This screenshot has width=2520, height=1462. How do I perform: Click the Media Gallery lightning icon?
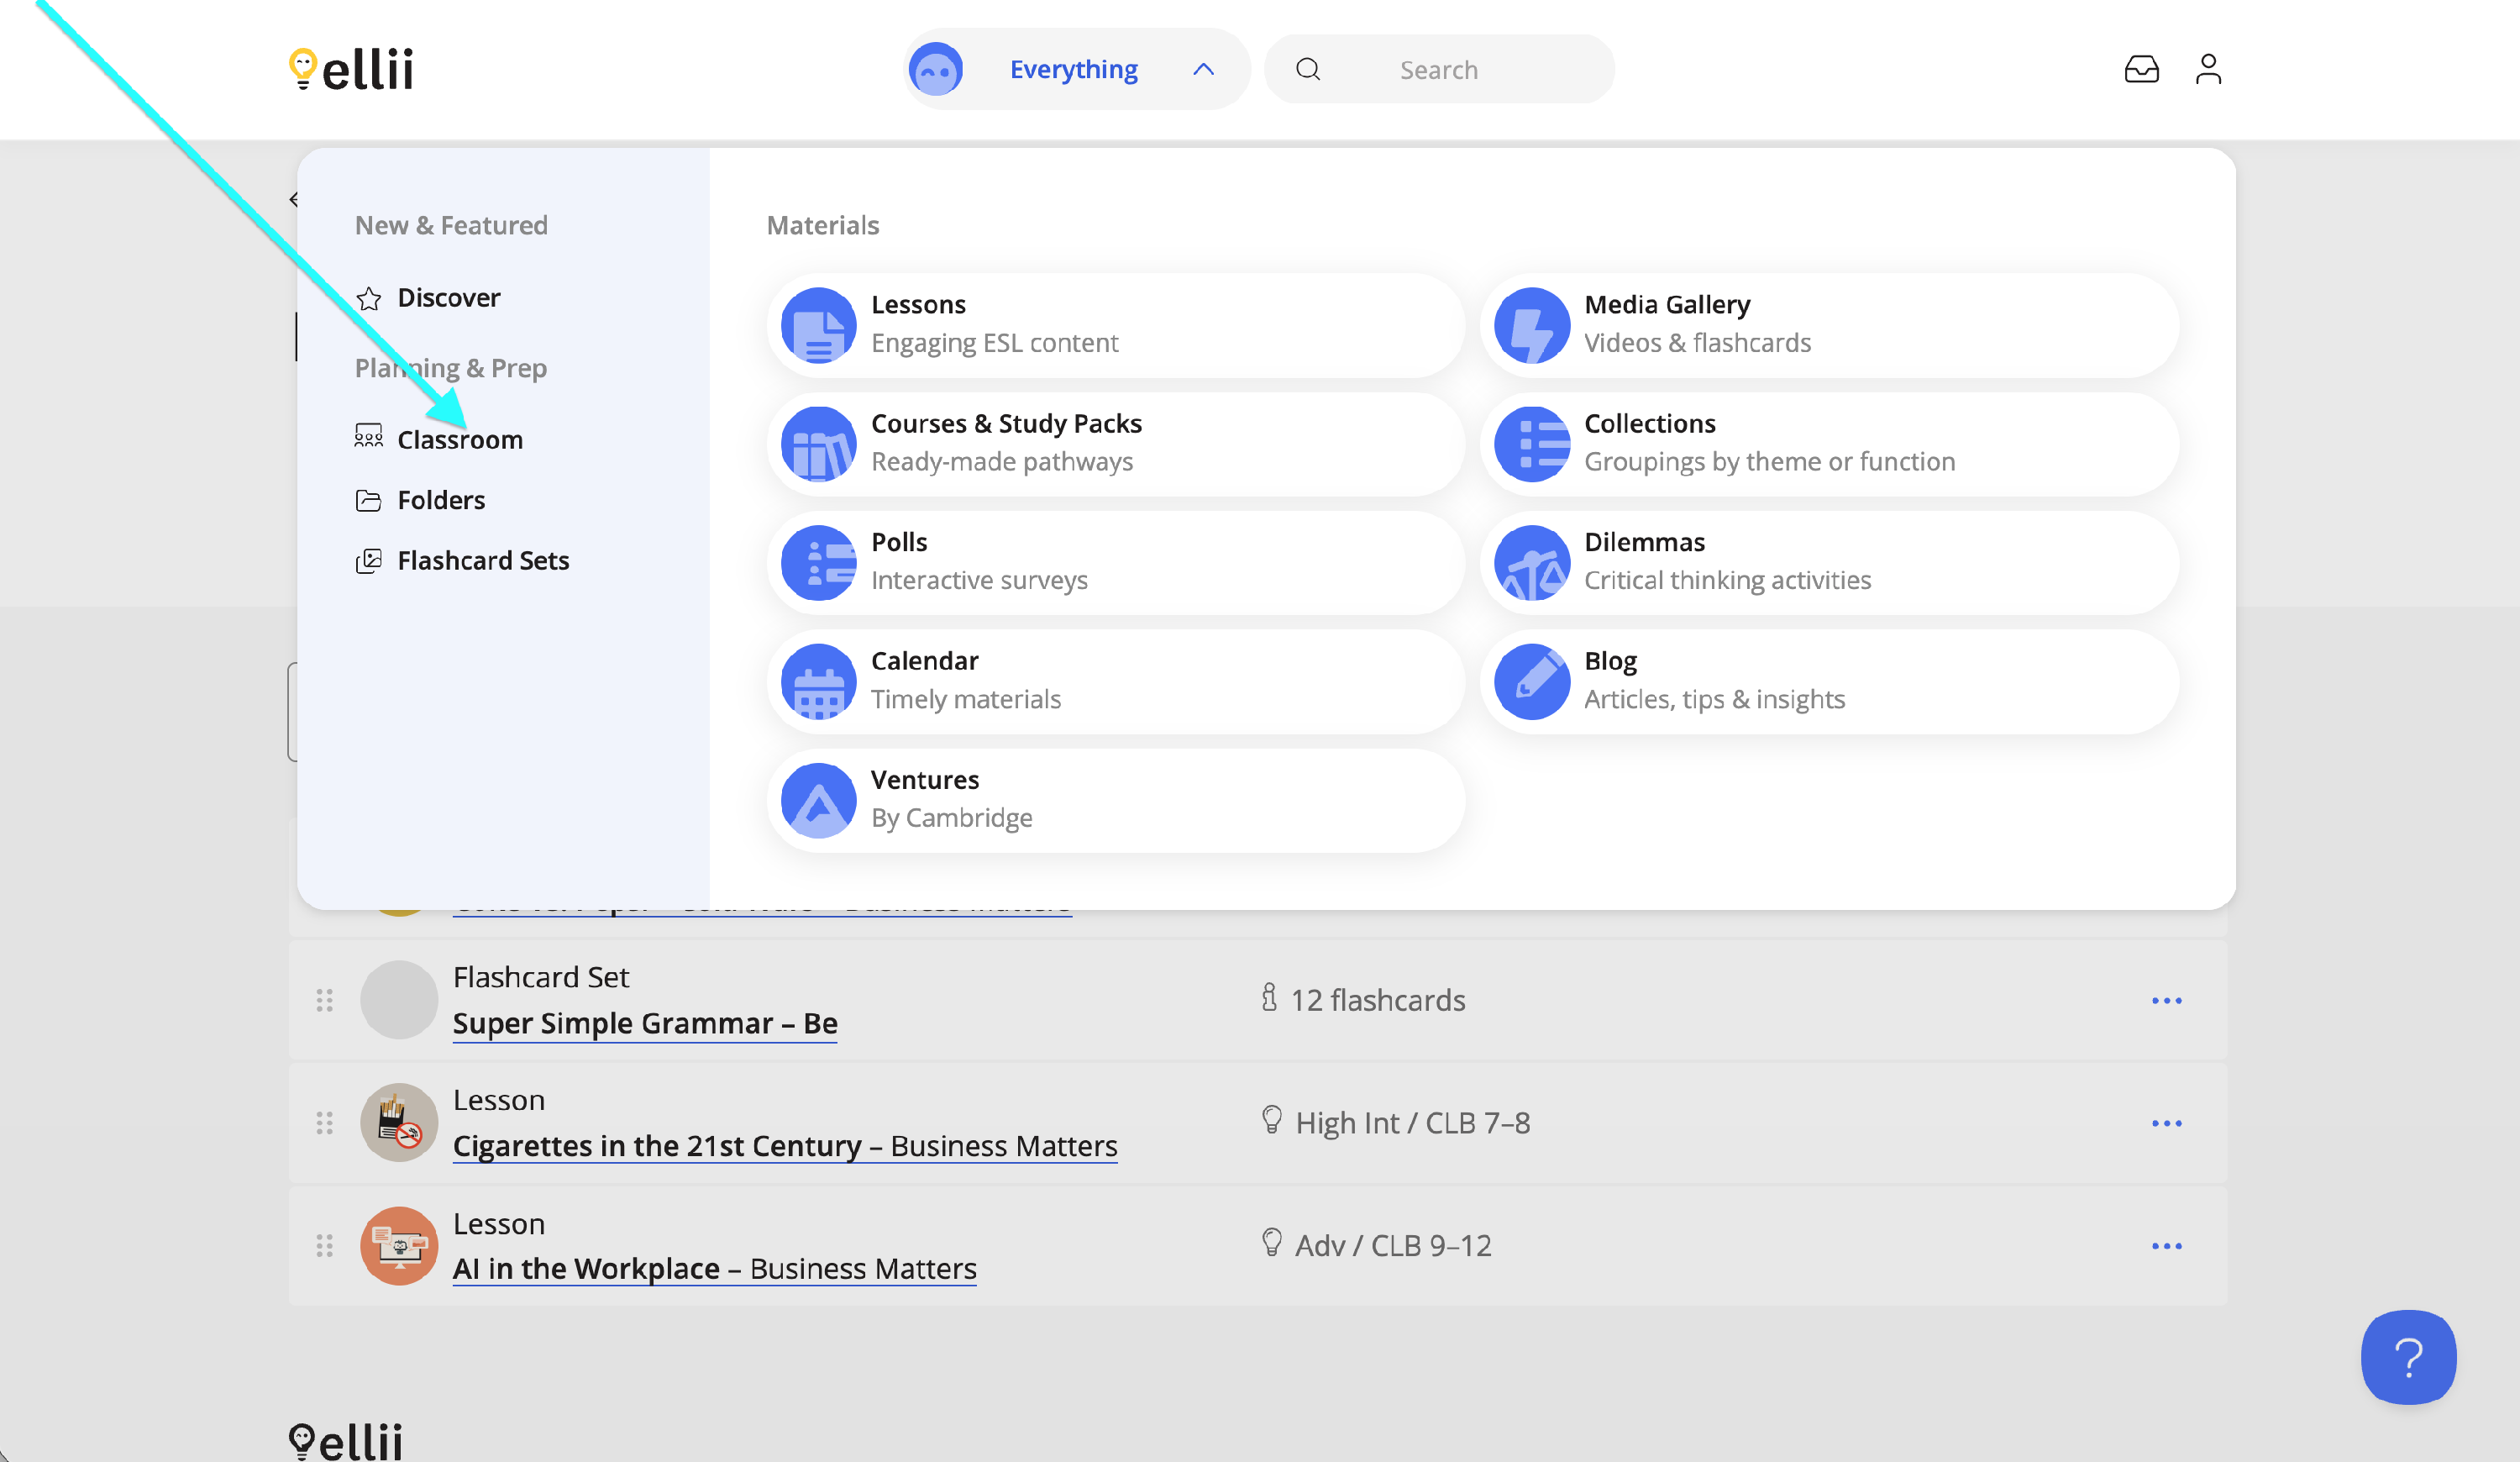(1531, 325)
